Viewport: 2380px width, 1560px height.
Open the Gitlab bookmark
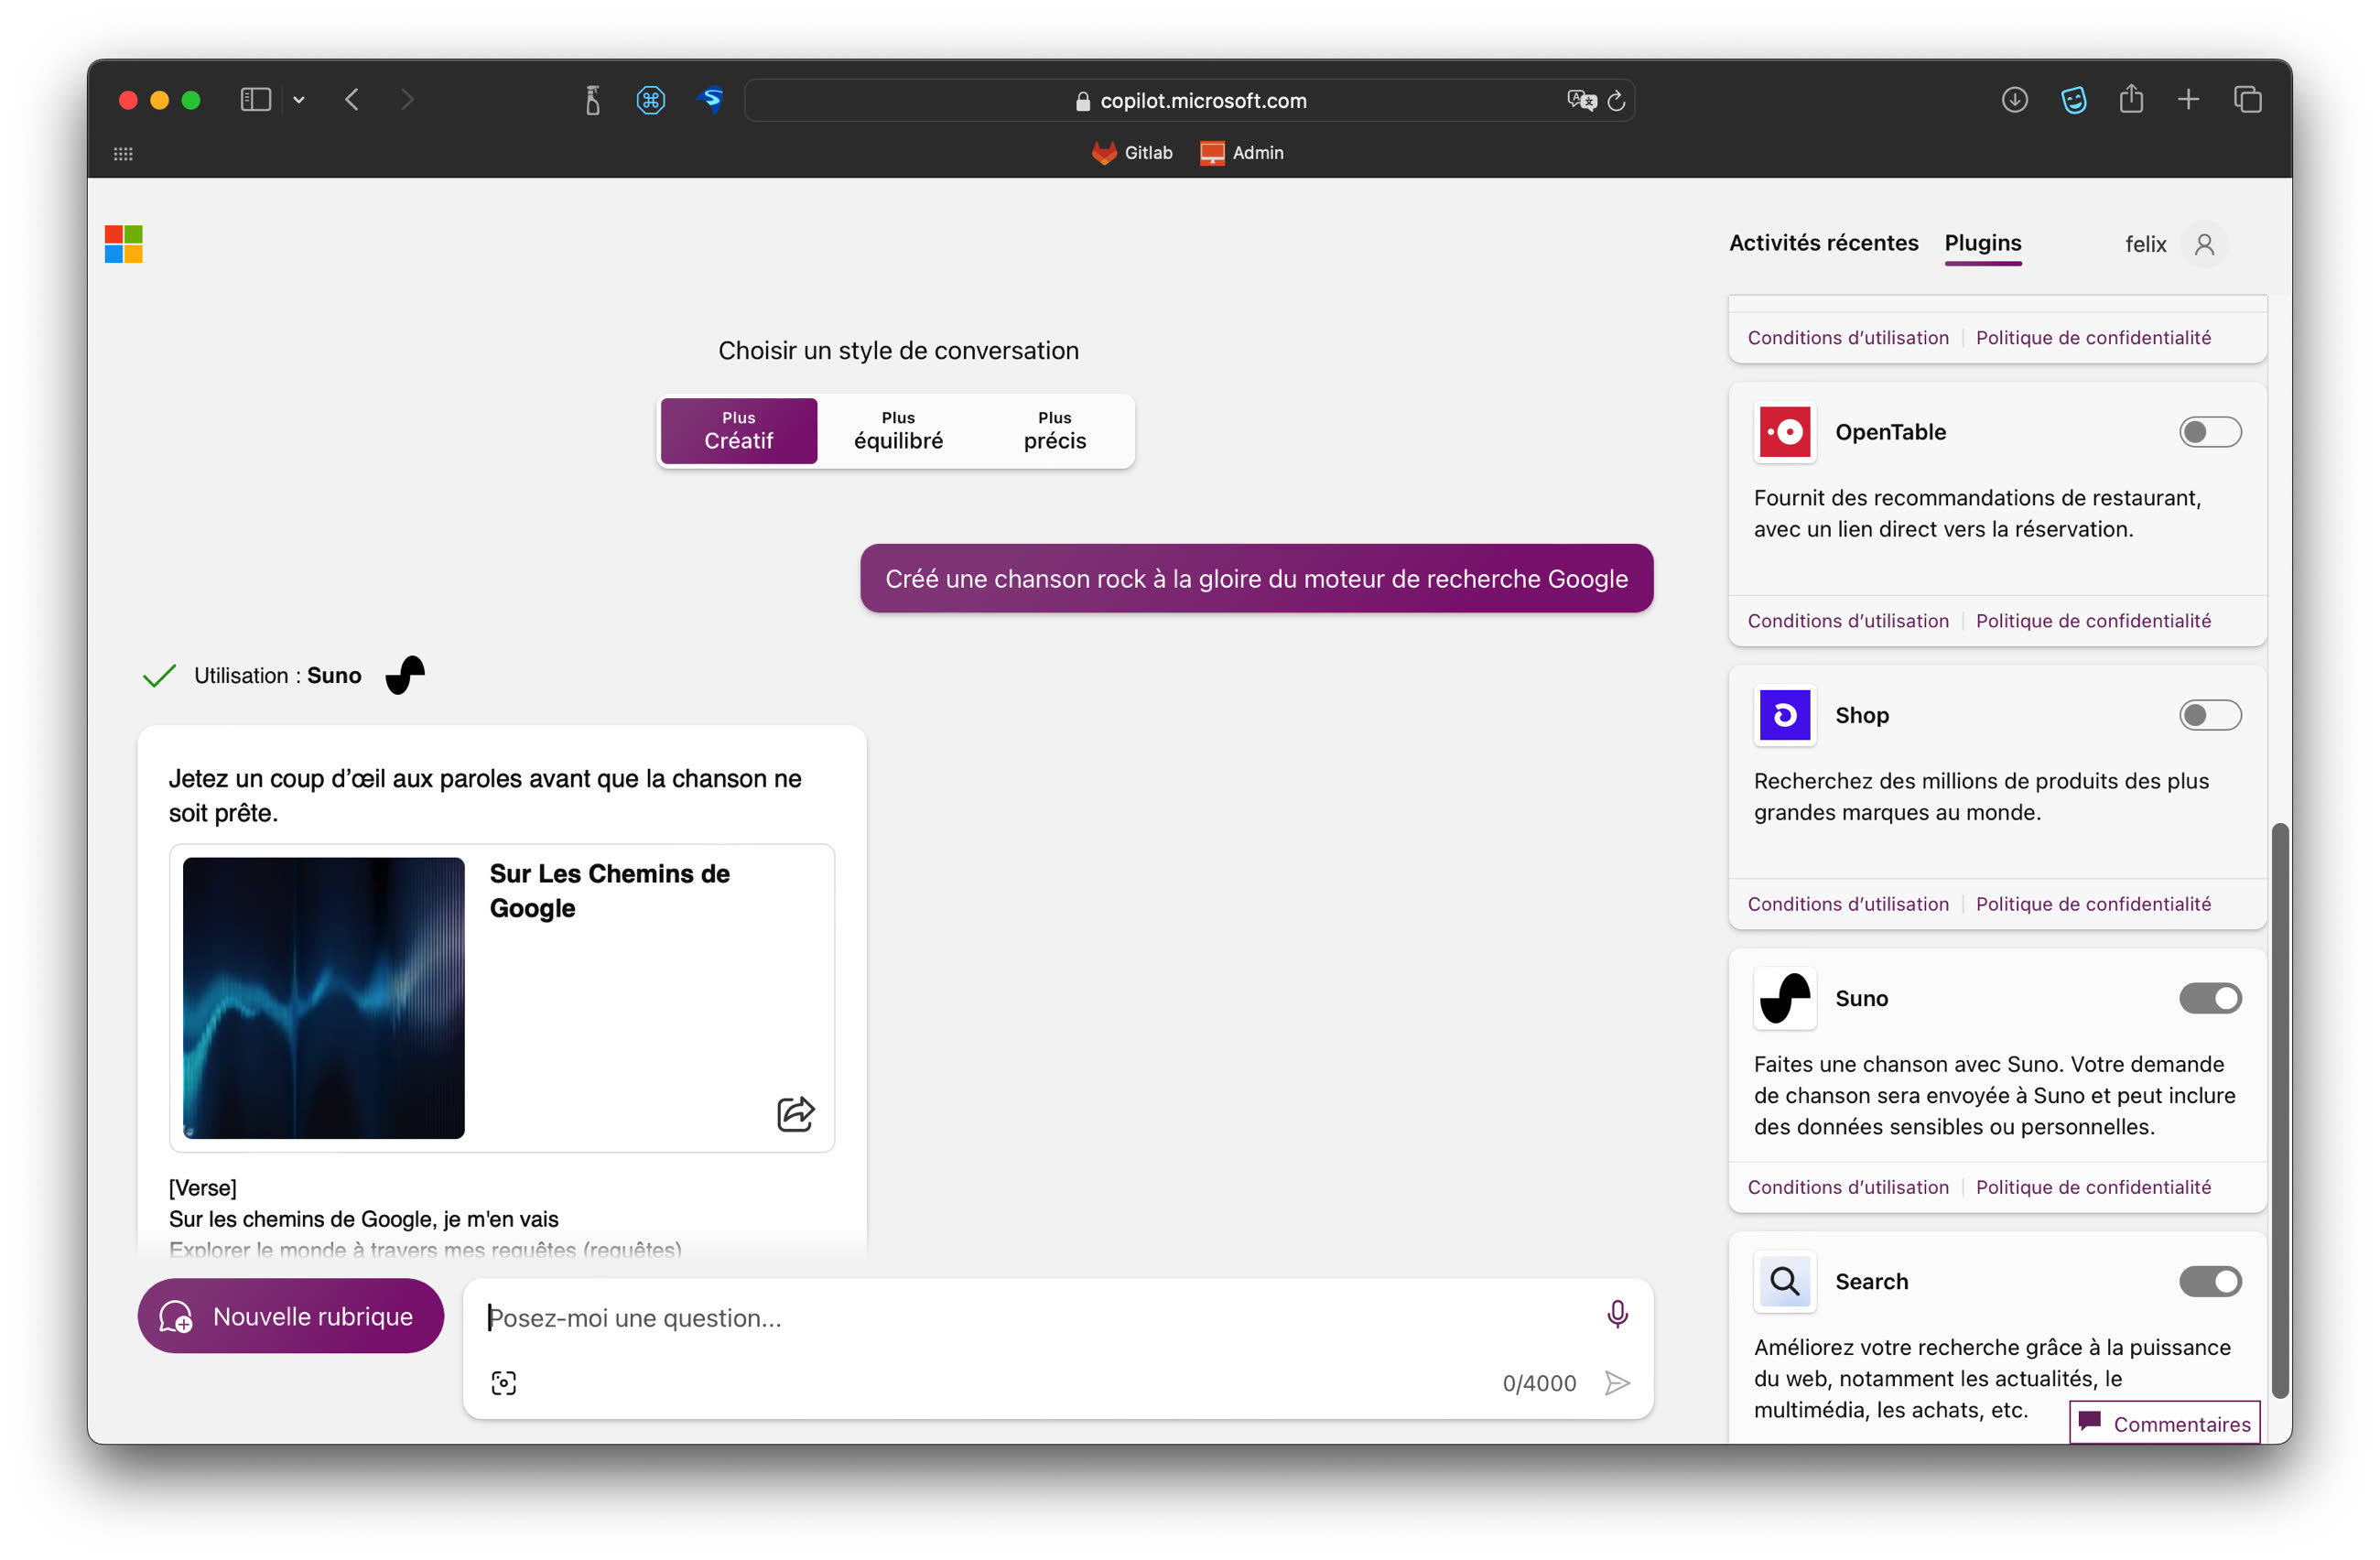point(1132,153)
